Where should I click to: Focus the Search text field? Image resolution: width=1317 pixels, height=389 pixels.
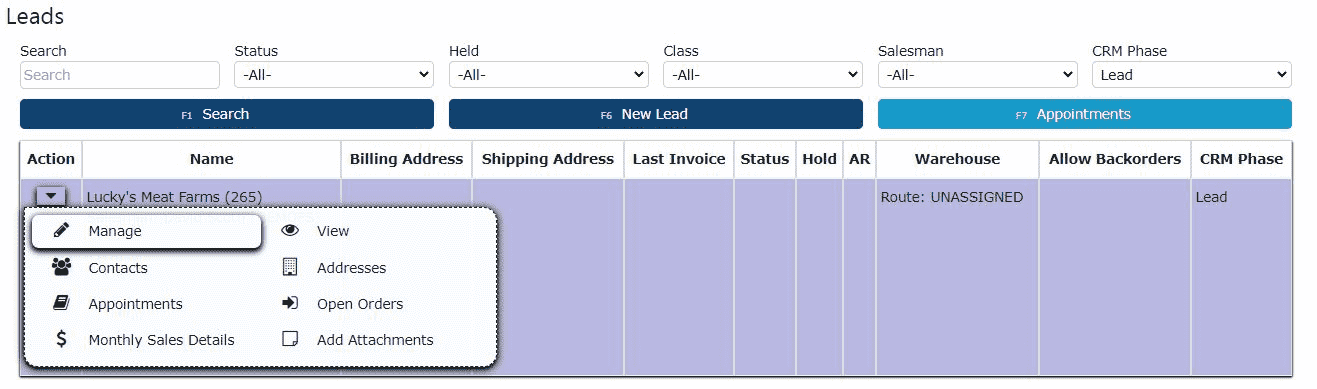pos(120,75)
